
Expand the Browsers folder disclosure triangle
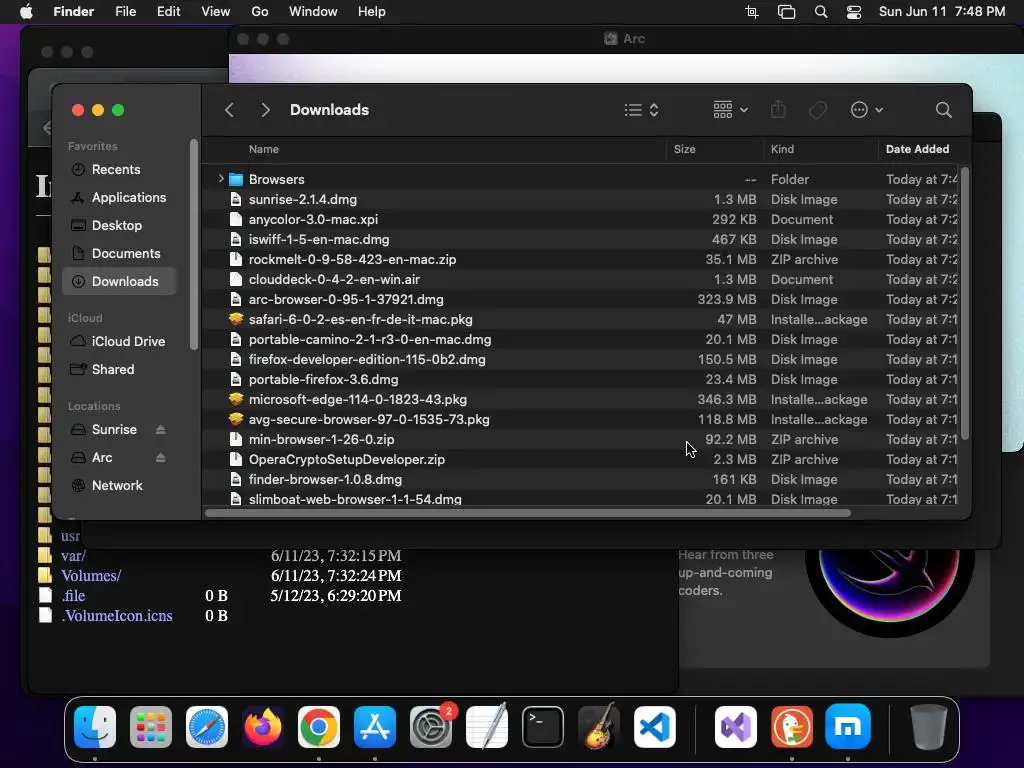pyautogui.click(x=221, y=178)
